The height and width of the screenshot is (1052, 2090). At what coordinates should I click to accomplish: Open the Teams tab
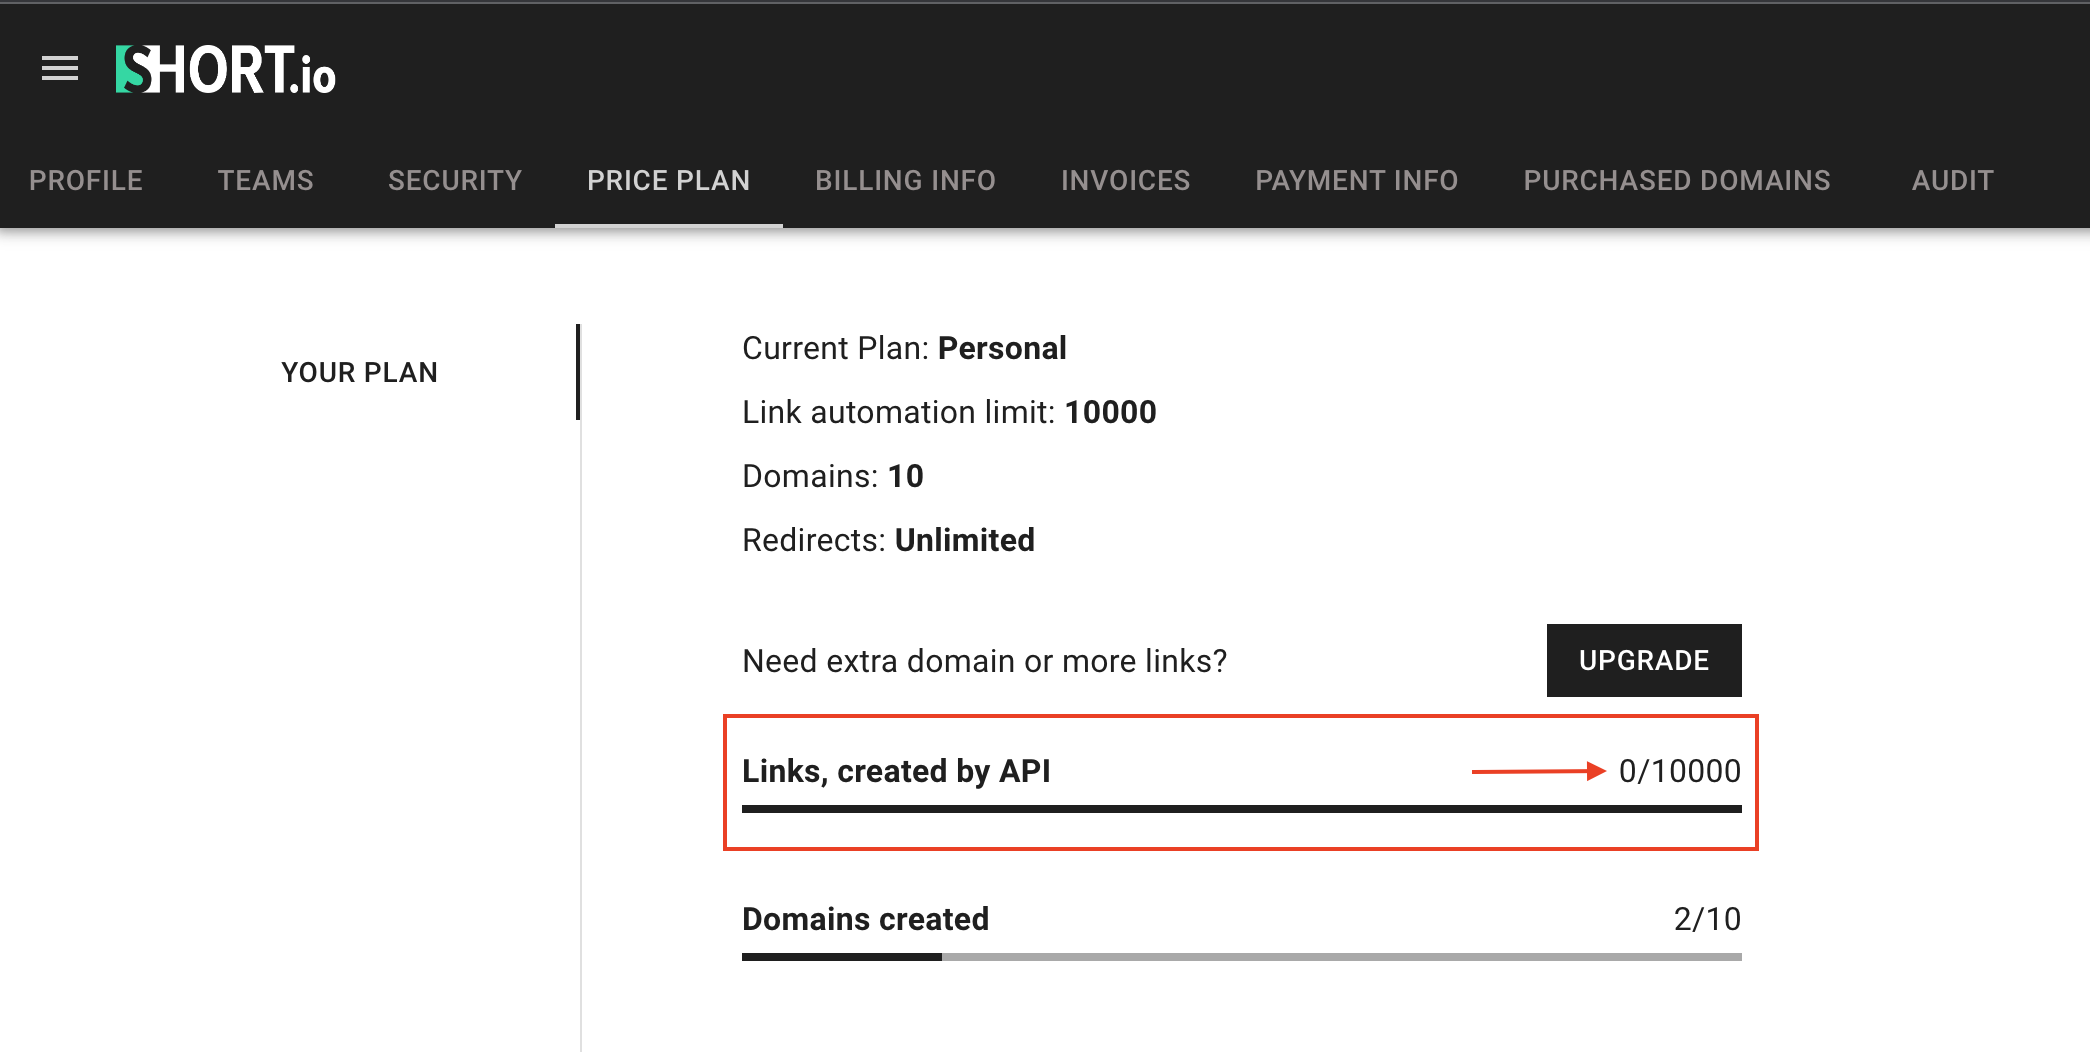[266, 180]
